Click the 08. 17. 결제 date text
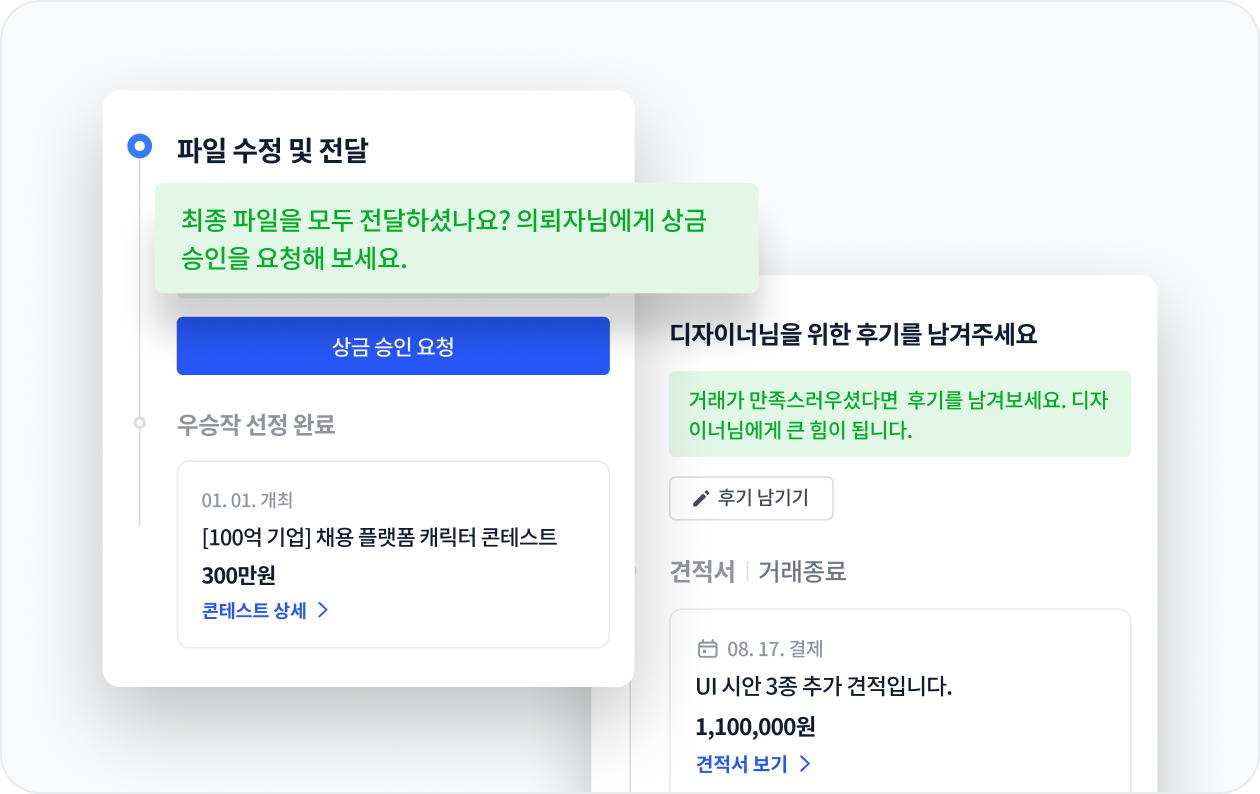The height and width of the screenshot is (794, 1260). 775,649
